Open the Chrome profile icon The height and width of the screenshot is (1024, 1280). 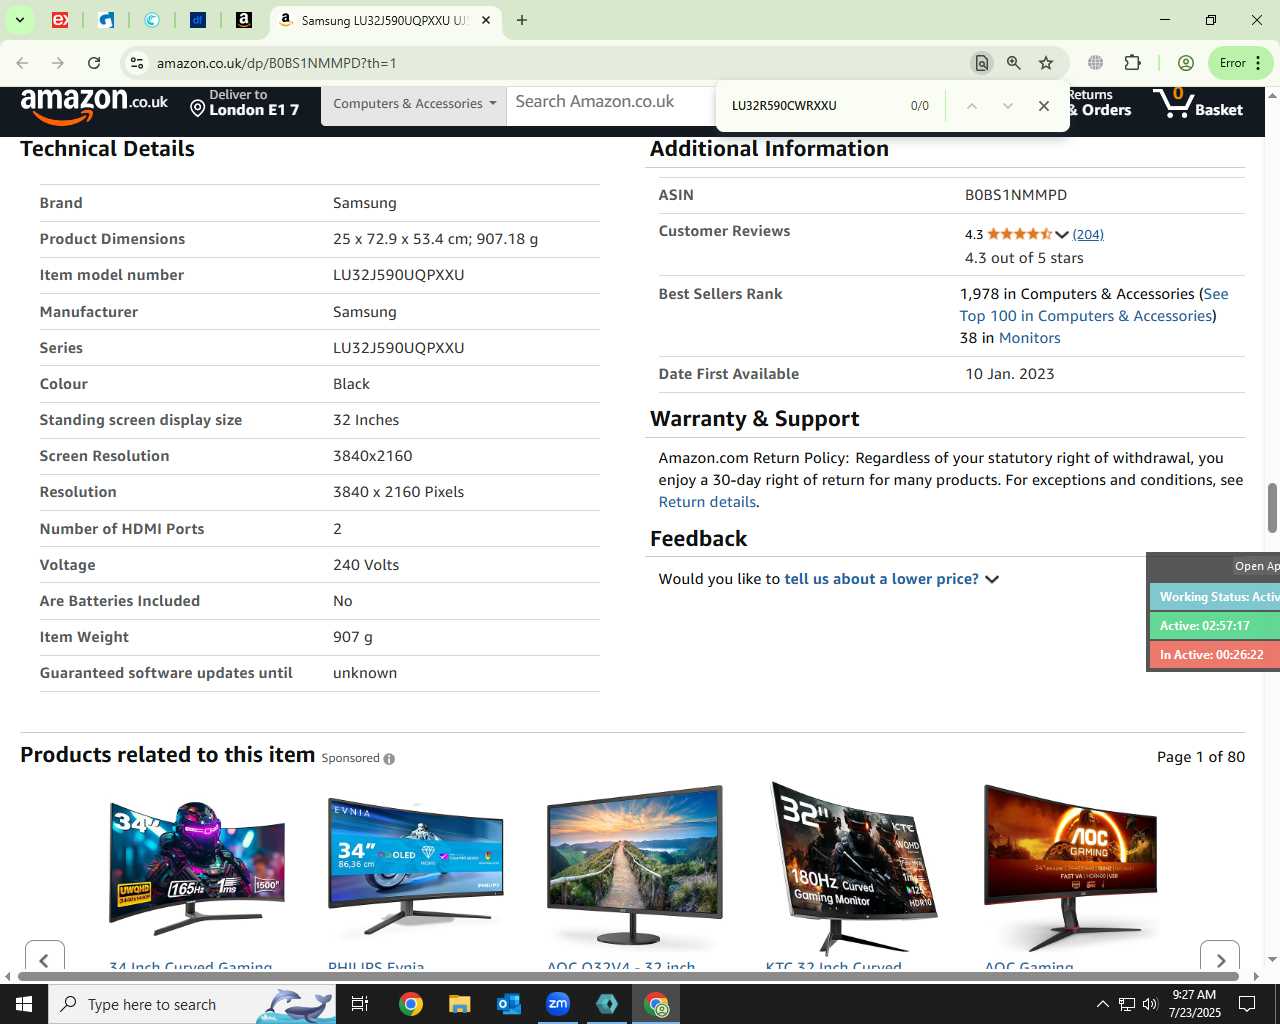pos(1186,63)
